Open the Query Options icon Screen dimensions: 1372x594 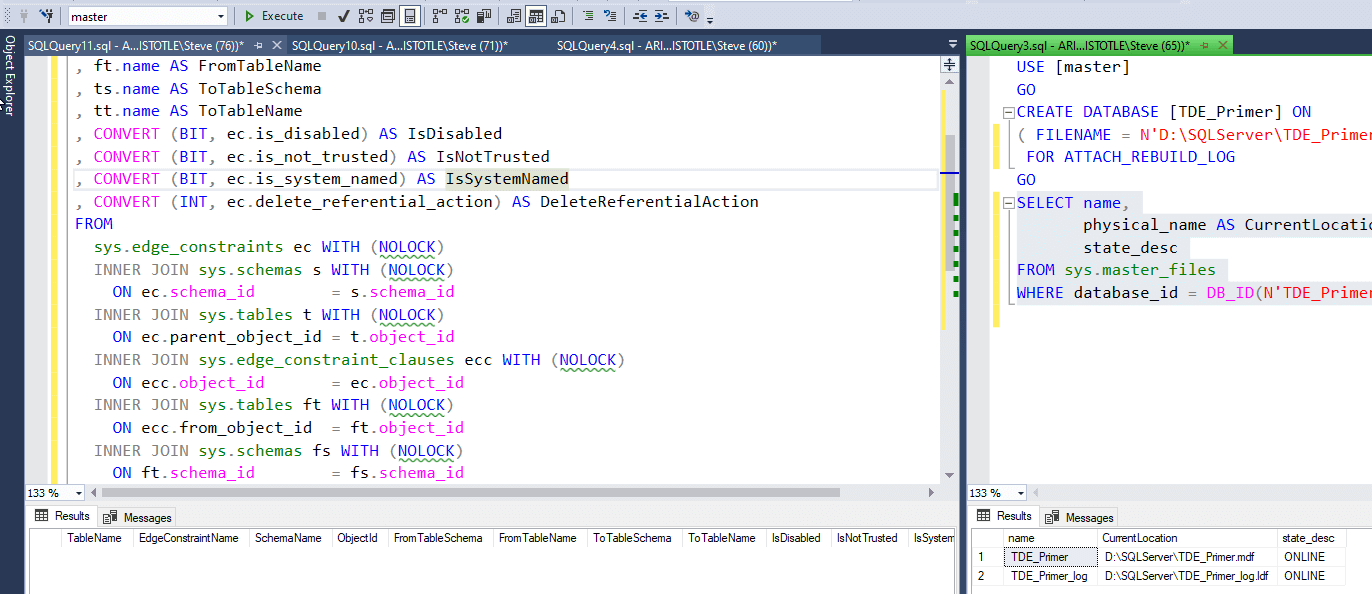(x=388, y=16)
